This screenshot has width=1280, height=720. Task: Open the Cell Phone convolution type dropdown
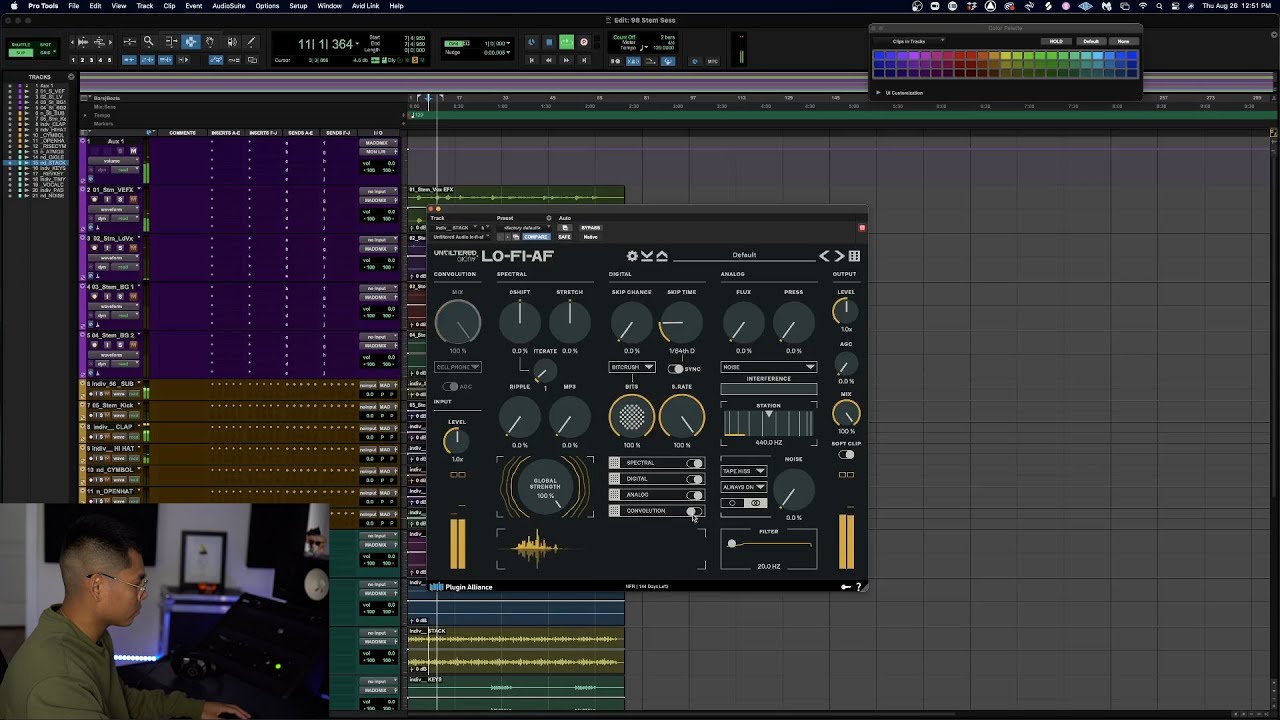(x=458, y=367)
